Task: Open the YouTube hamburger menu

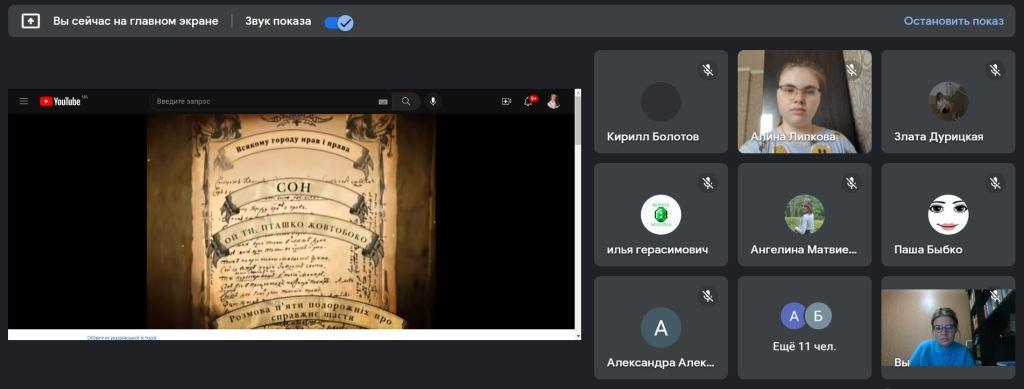Action: pos(24,101)
